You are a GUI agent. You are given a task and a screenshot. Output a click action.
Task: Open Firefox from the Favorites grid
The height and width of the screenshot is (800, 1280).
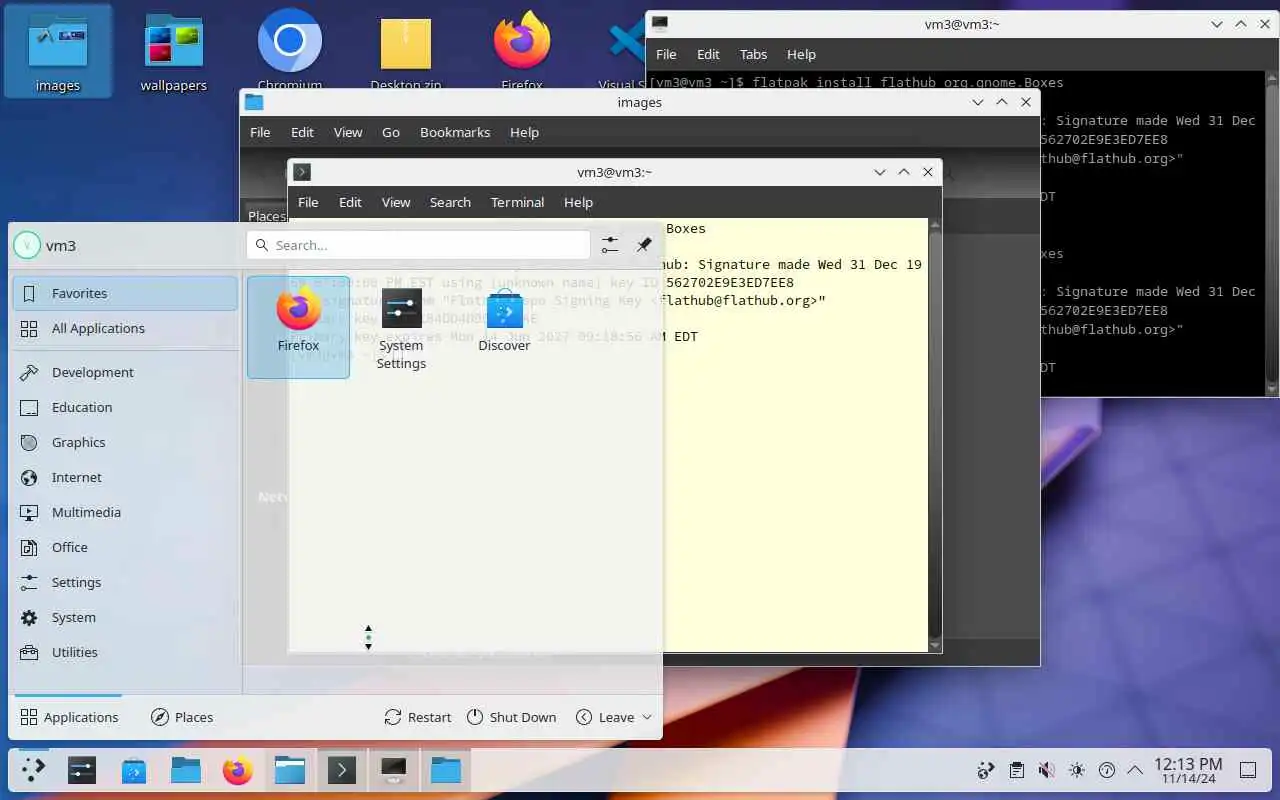coord(298,327)
